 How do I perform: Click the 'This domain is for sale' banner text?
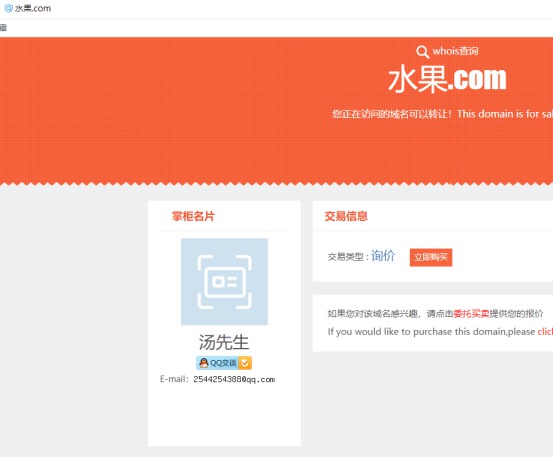505,114
